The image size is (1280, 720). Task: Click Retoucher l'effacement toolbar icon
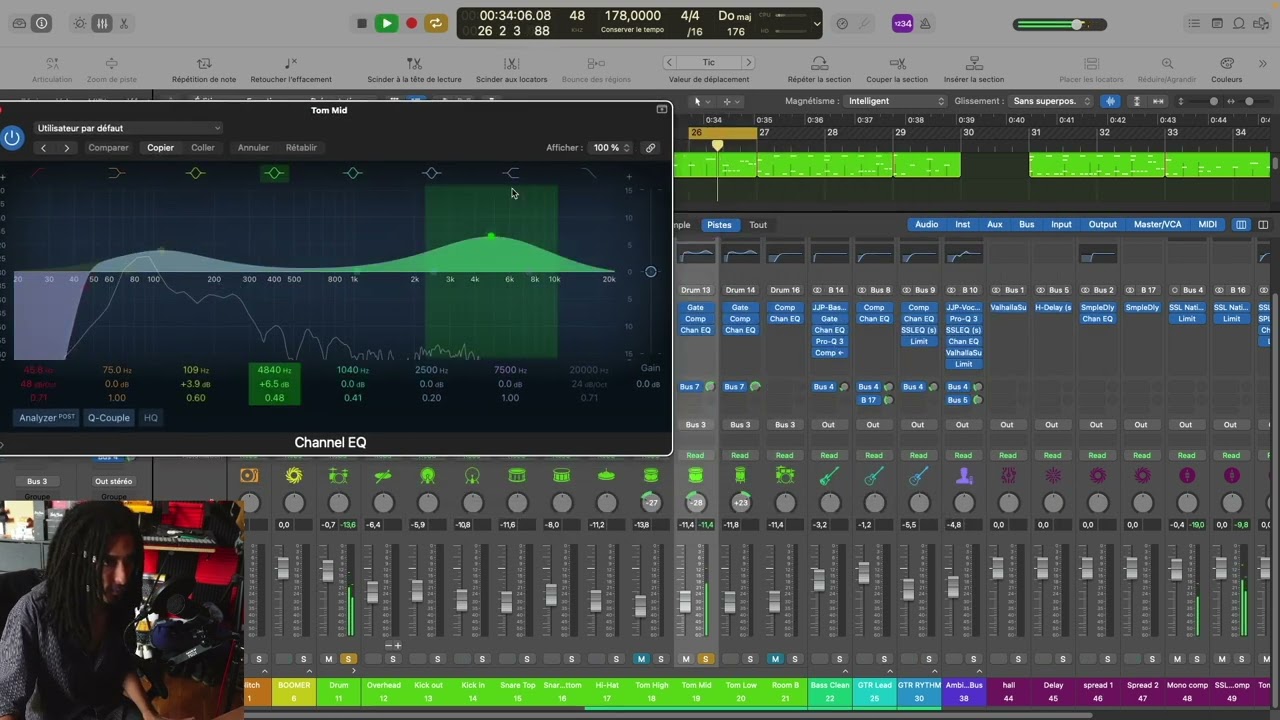[291, 63]
